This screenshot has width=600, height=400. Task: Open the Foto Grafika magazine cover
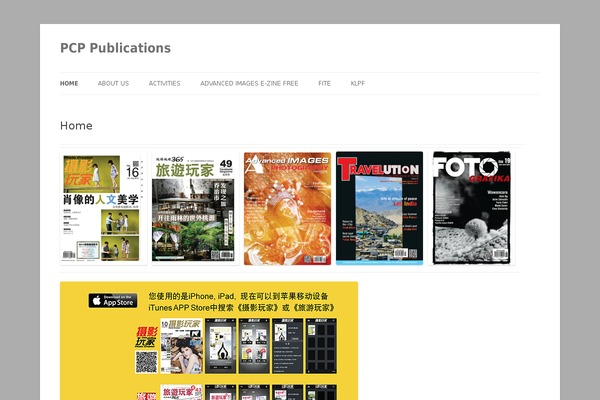coord(471,208)
